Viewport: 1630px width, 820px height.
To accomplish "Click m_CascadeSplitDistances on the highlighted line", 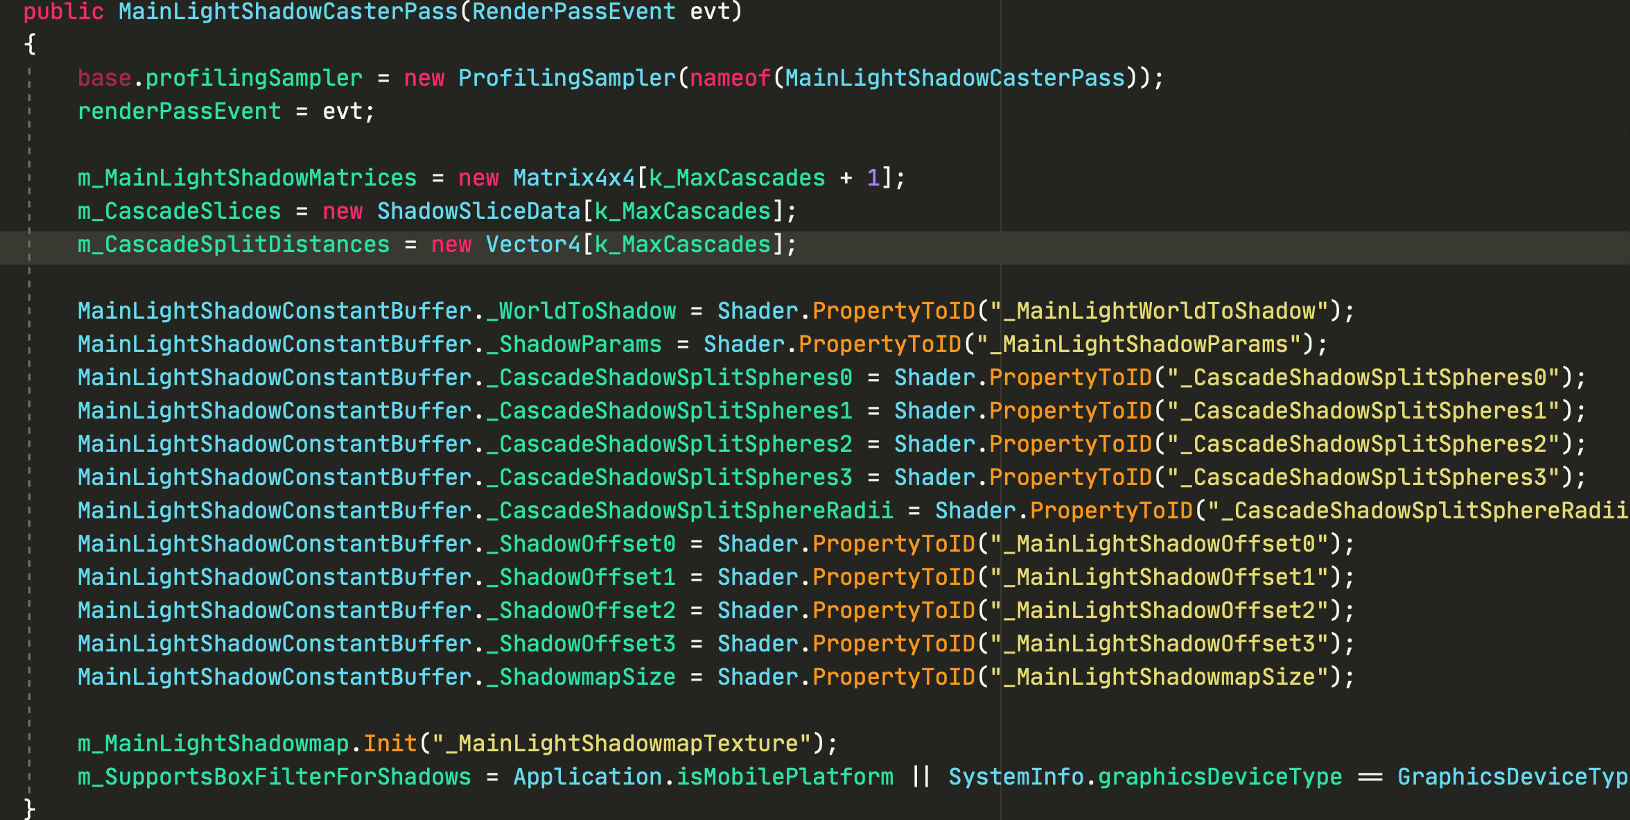I will (x=233, y=244).
